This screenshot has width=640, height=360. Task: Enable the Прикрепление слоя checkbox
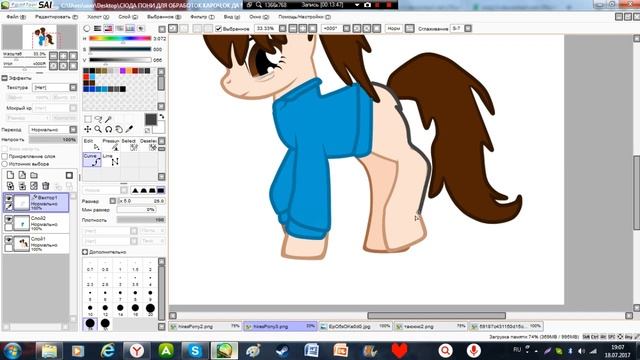(x=5, y=156)
